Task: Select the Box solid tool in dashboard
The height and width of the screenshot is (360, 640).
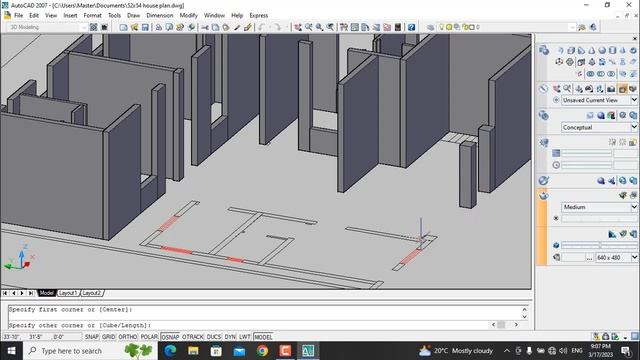Action: pos(571,51)
